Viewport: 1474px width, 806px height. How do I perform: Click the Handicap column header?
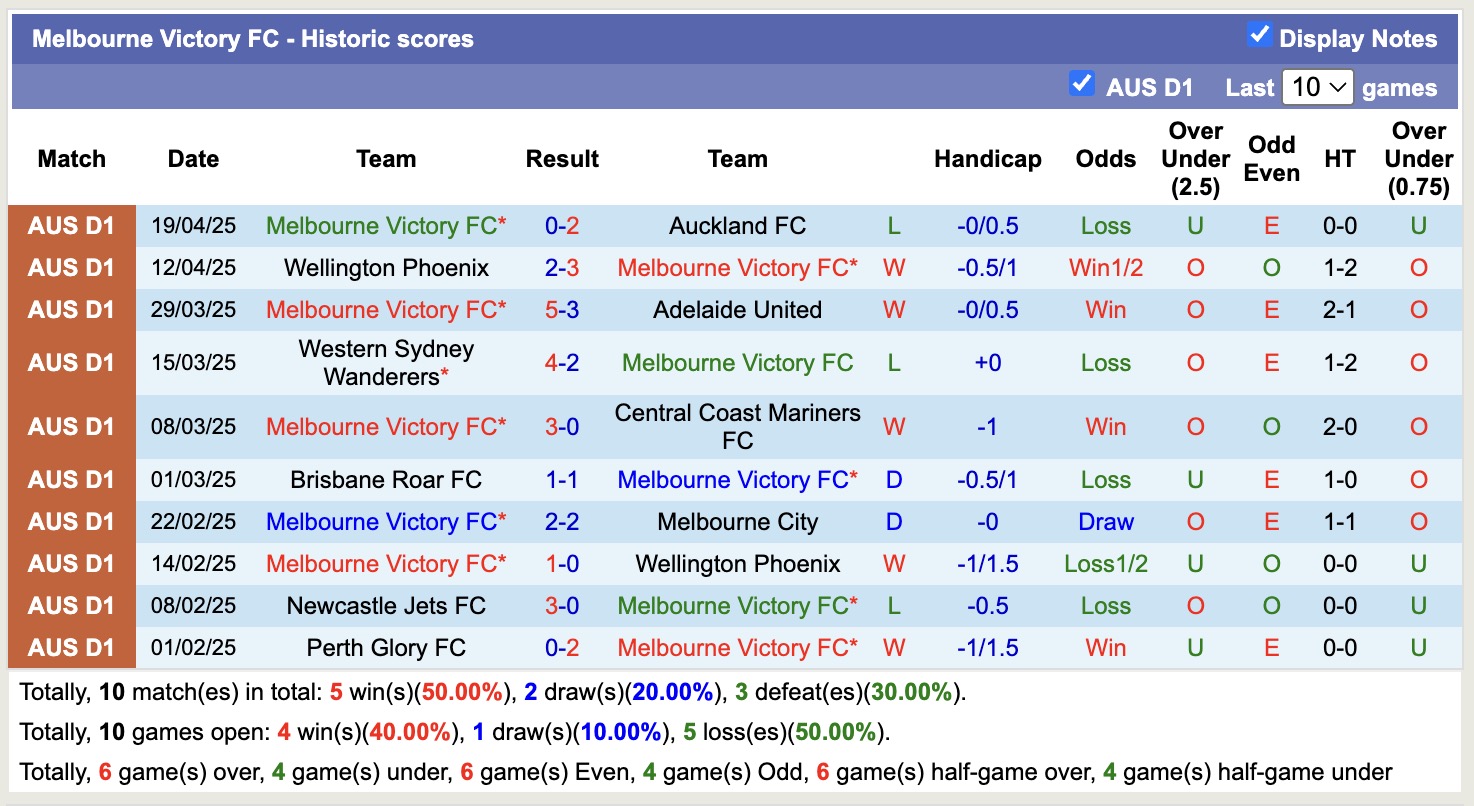click(x=987, y=158)
